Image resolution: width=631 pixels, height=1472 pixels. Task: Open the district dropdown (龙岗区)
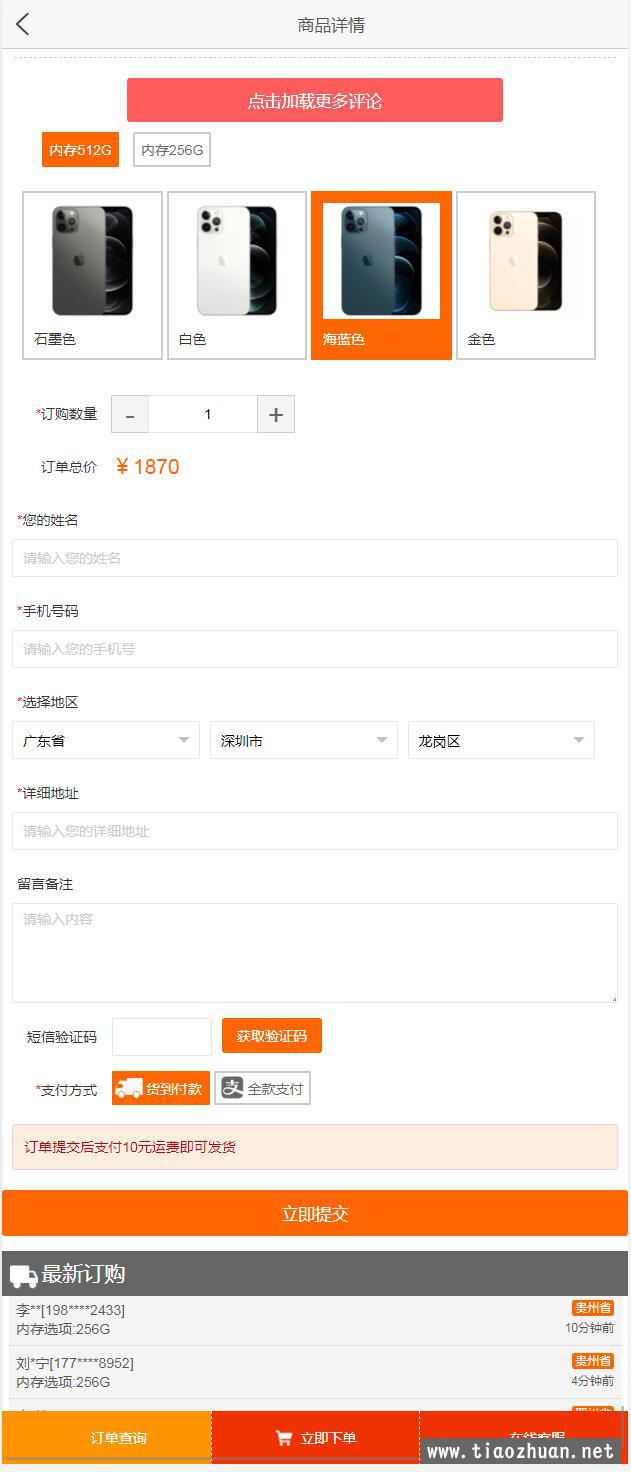click(501, 740)
